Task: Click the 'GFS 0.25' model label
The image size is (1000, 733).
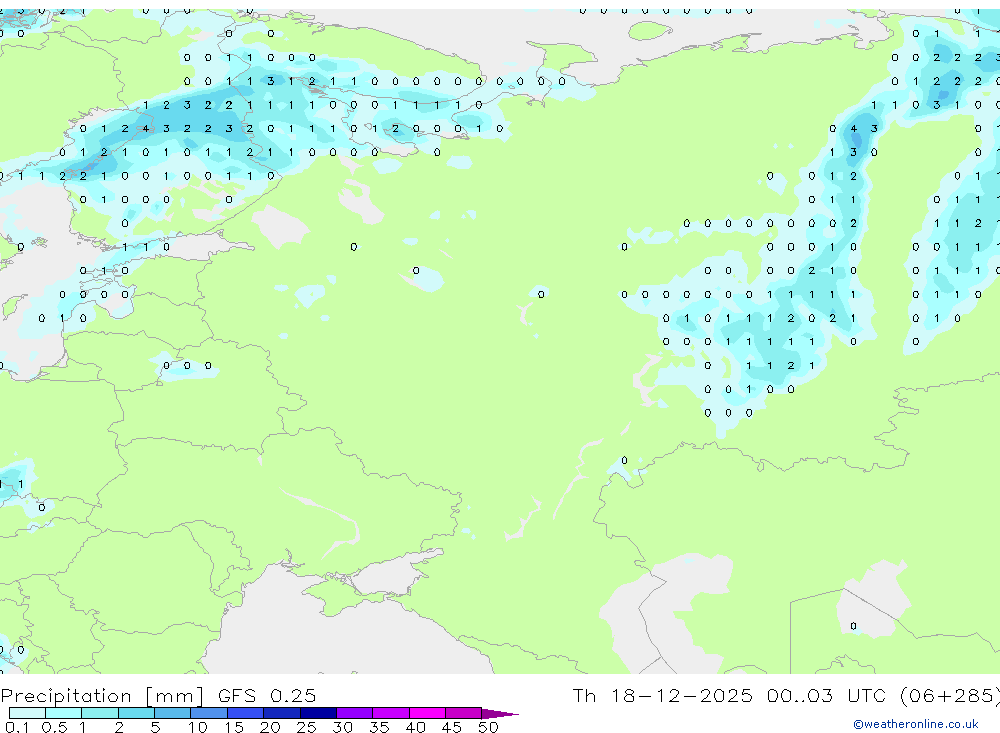Action: click(267, 696)
